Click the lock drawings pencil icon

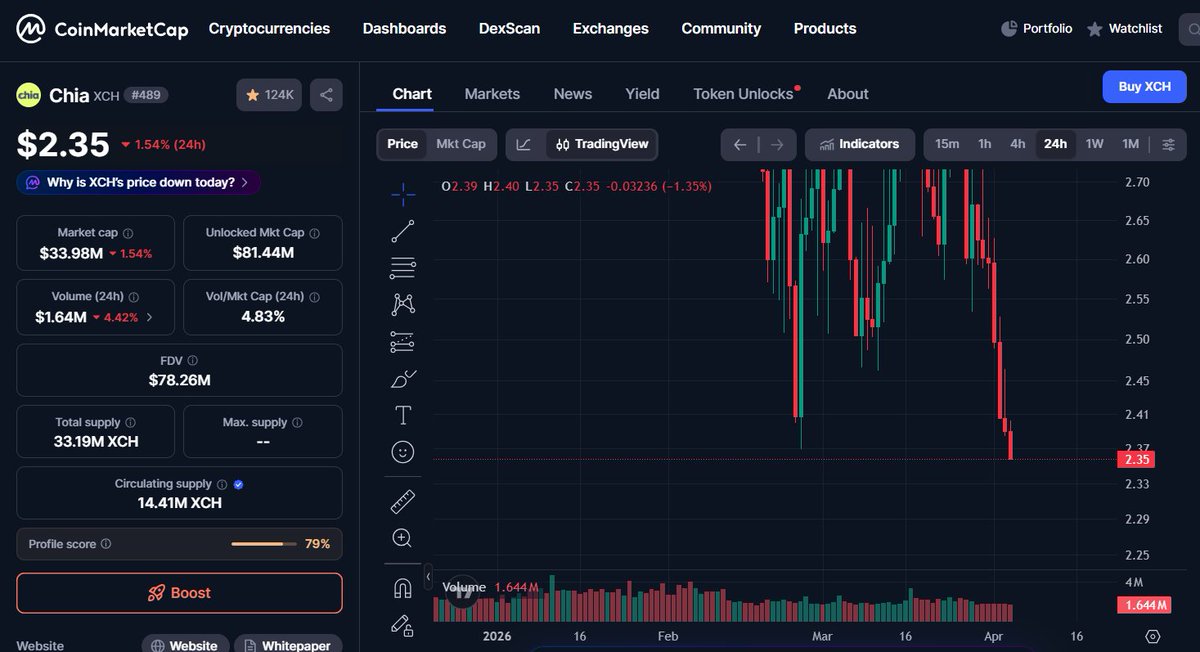(403, 625)
